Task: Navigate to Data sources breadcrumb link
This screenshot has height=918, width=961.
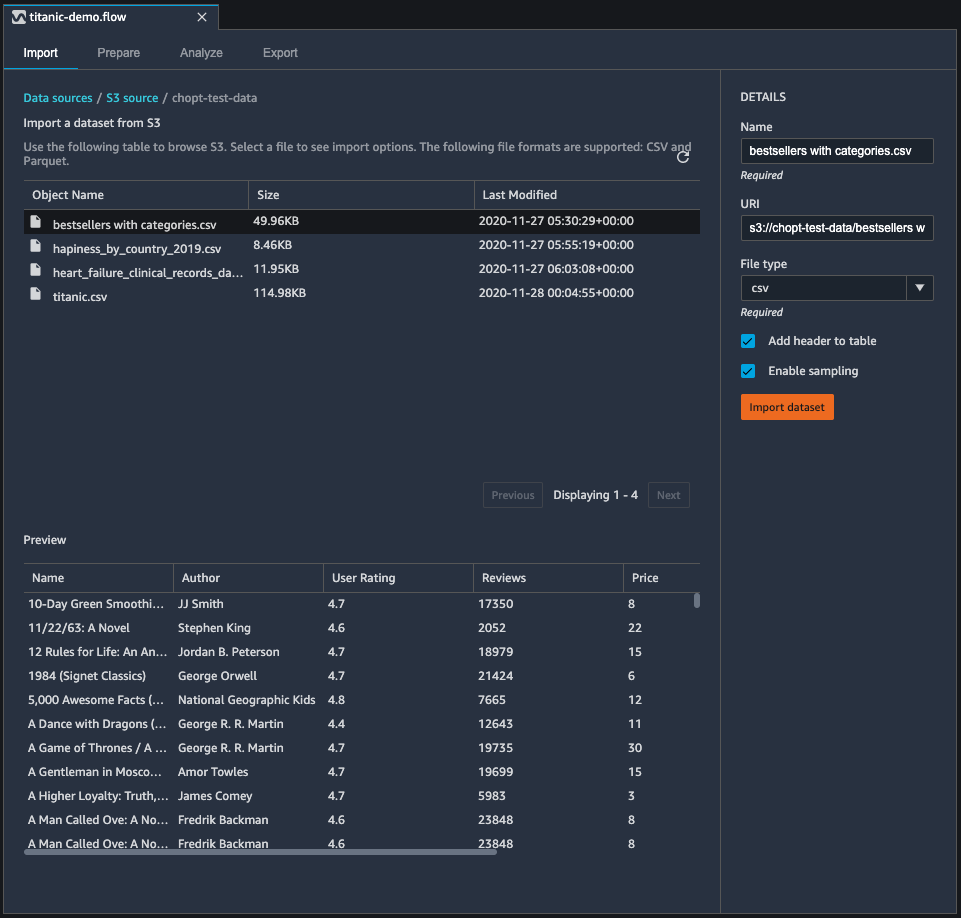Action: tap(58, 98)
